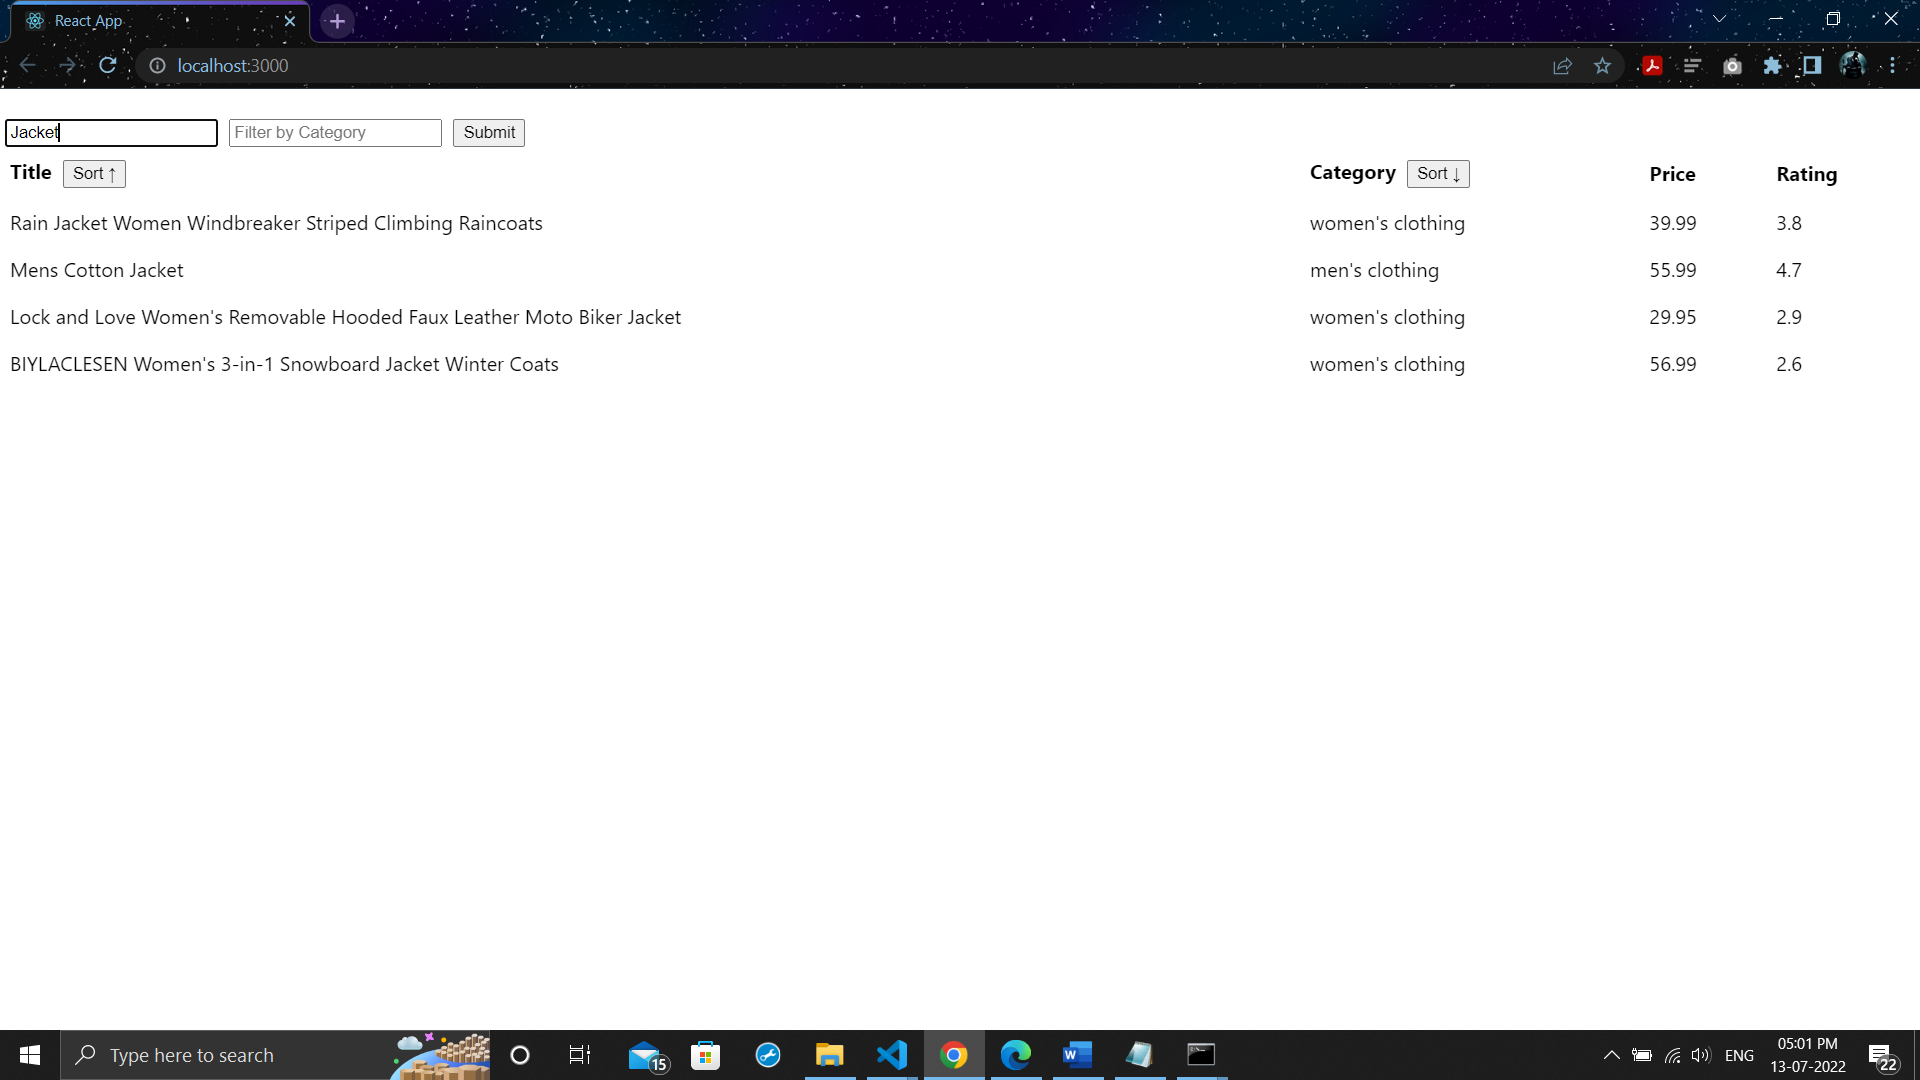Bookmark this page with star icon
Screen dimensions: 1920x1080
[1602, 66]
